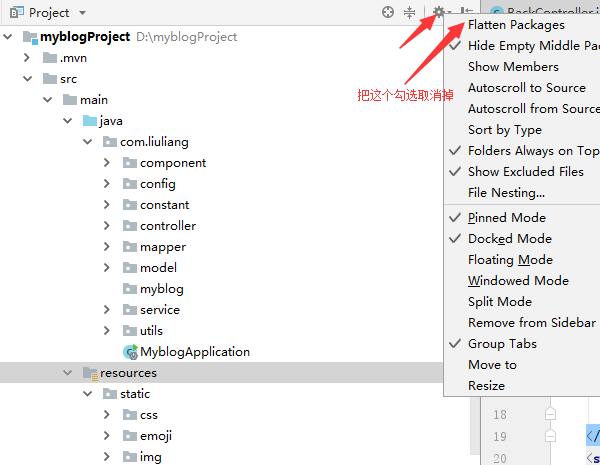The height and width of the screenshot is (465, 600).
Task: Click the resources root folder icon
Action: point(90,373)
